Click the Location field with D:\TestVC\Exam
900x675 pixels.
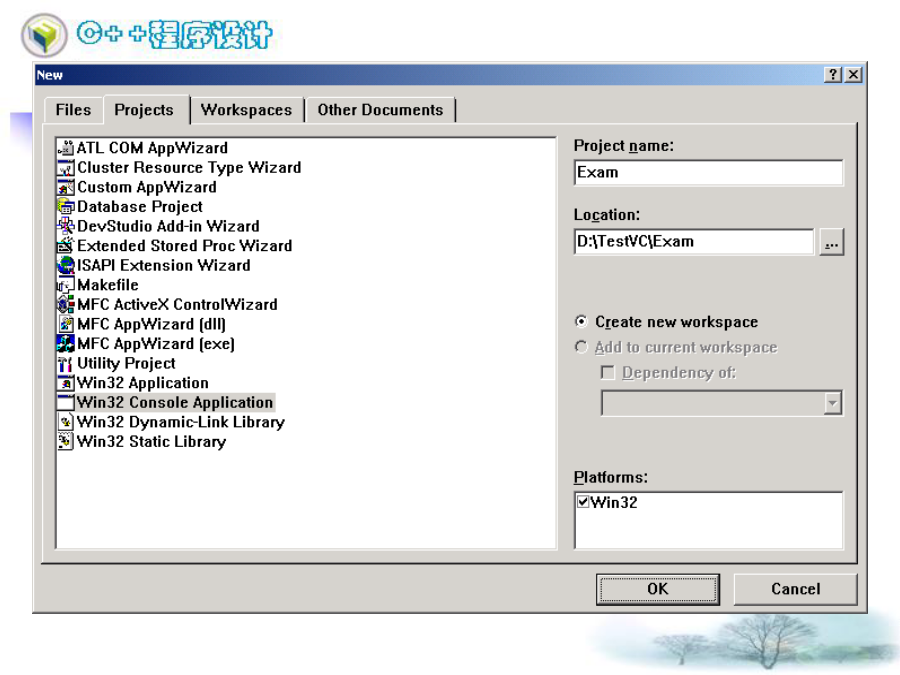point(694,242)
